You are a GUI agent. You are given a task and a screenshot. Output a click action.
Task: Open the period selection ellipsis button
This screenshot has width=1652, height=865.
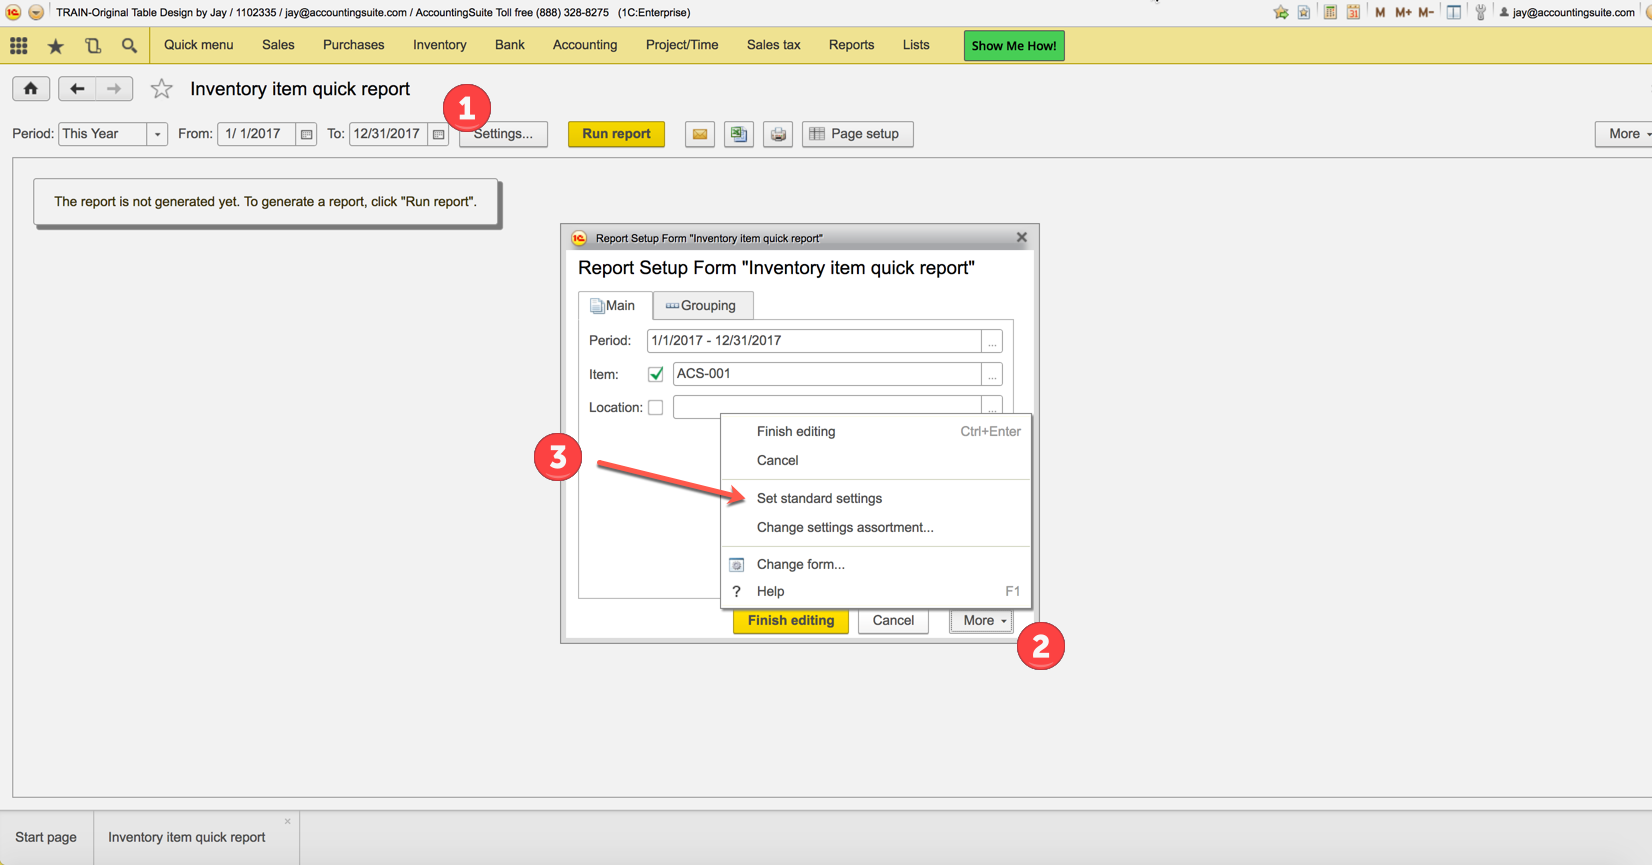(992, 341)
